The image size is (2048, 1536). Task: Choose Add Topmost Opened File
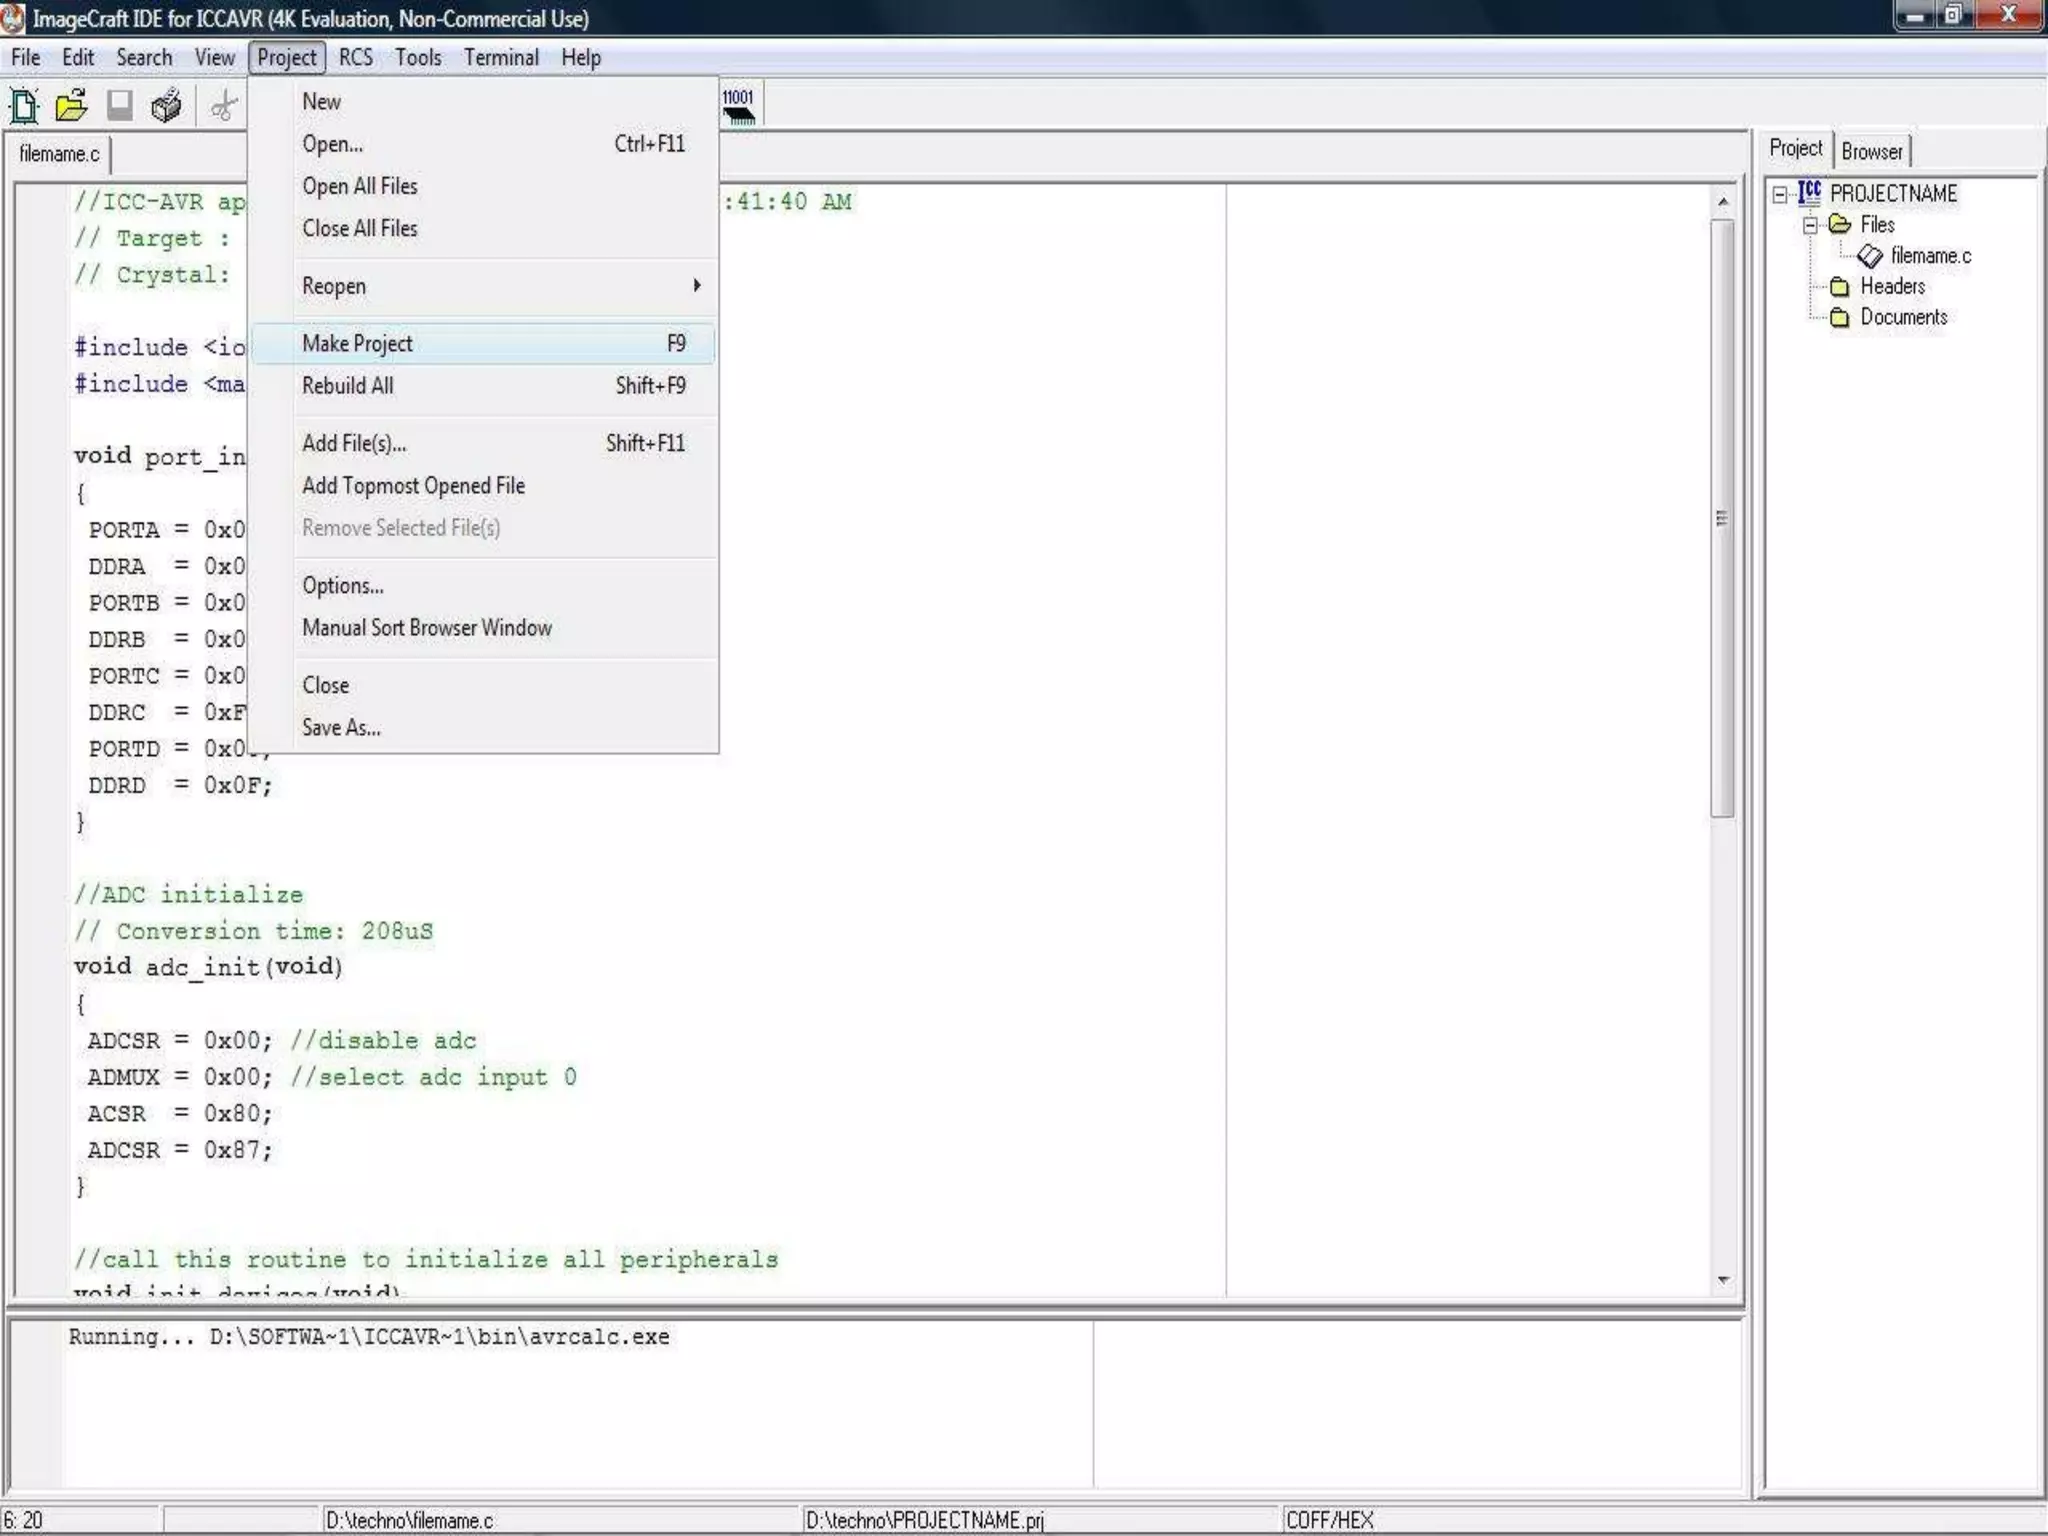pos(484,485)
